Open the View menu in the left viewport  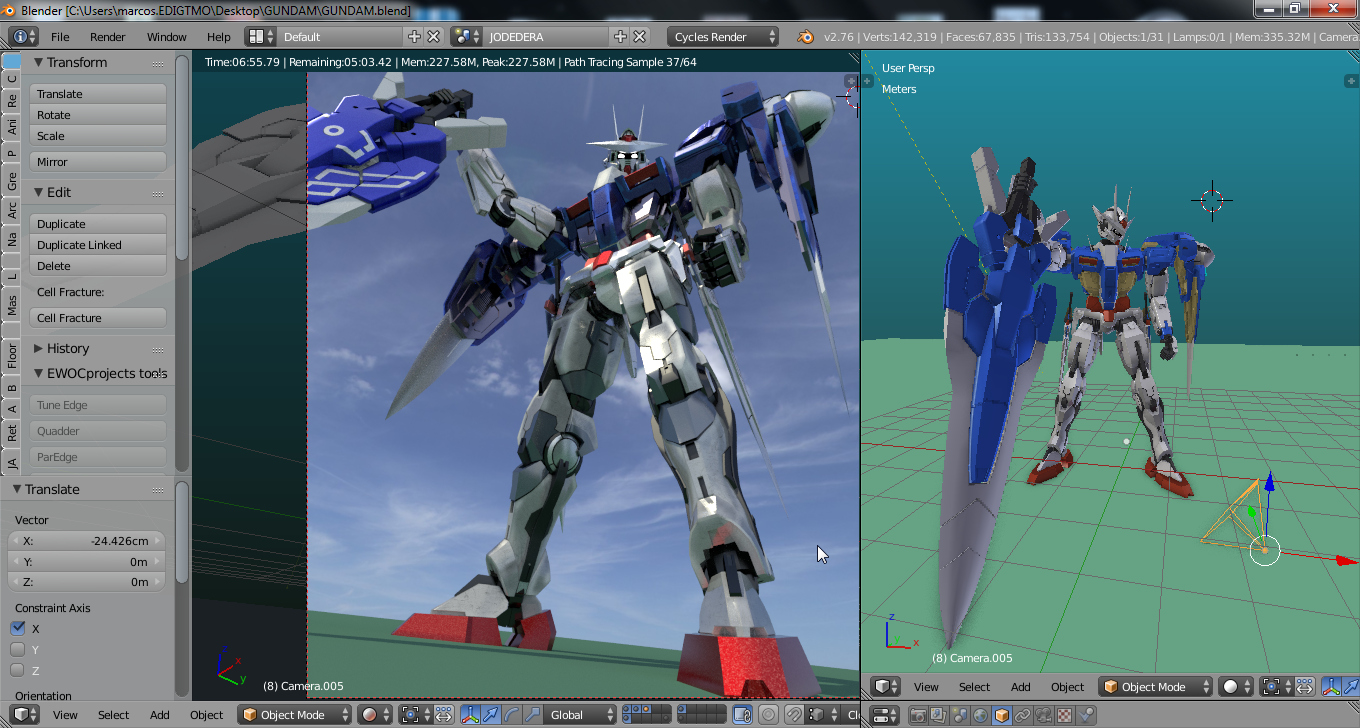(x=66, y=715)
